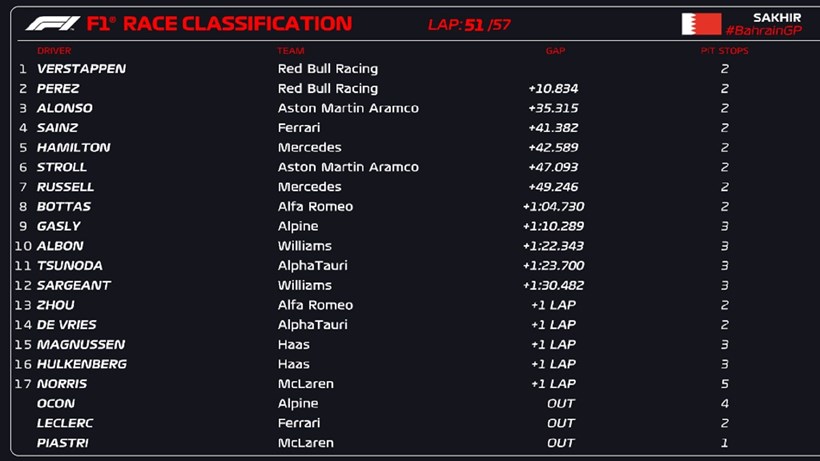
Task: Click the SAKHIR location label
Action: (777, 17)
